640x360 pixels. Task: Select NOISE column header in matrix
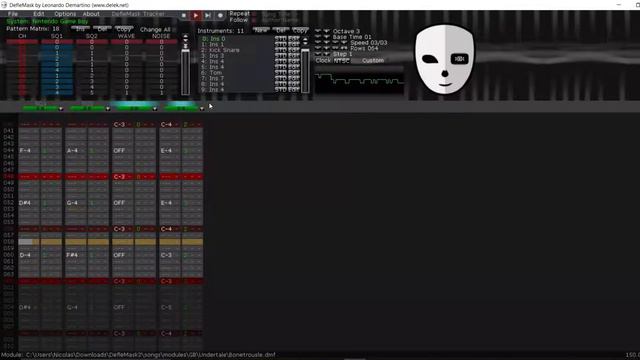click(x=161, y=36)
